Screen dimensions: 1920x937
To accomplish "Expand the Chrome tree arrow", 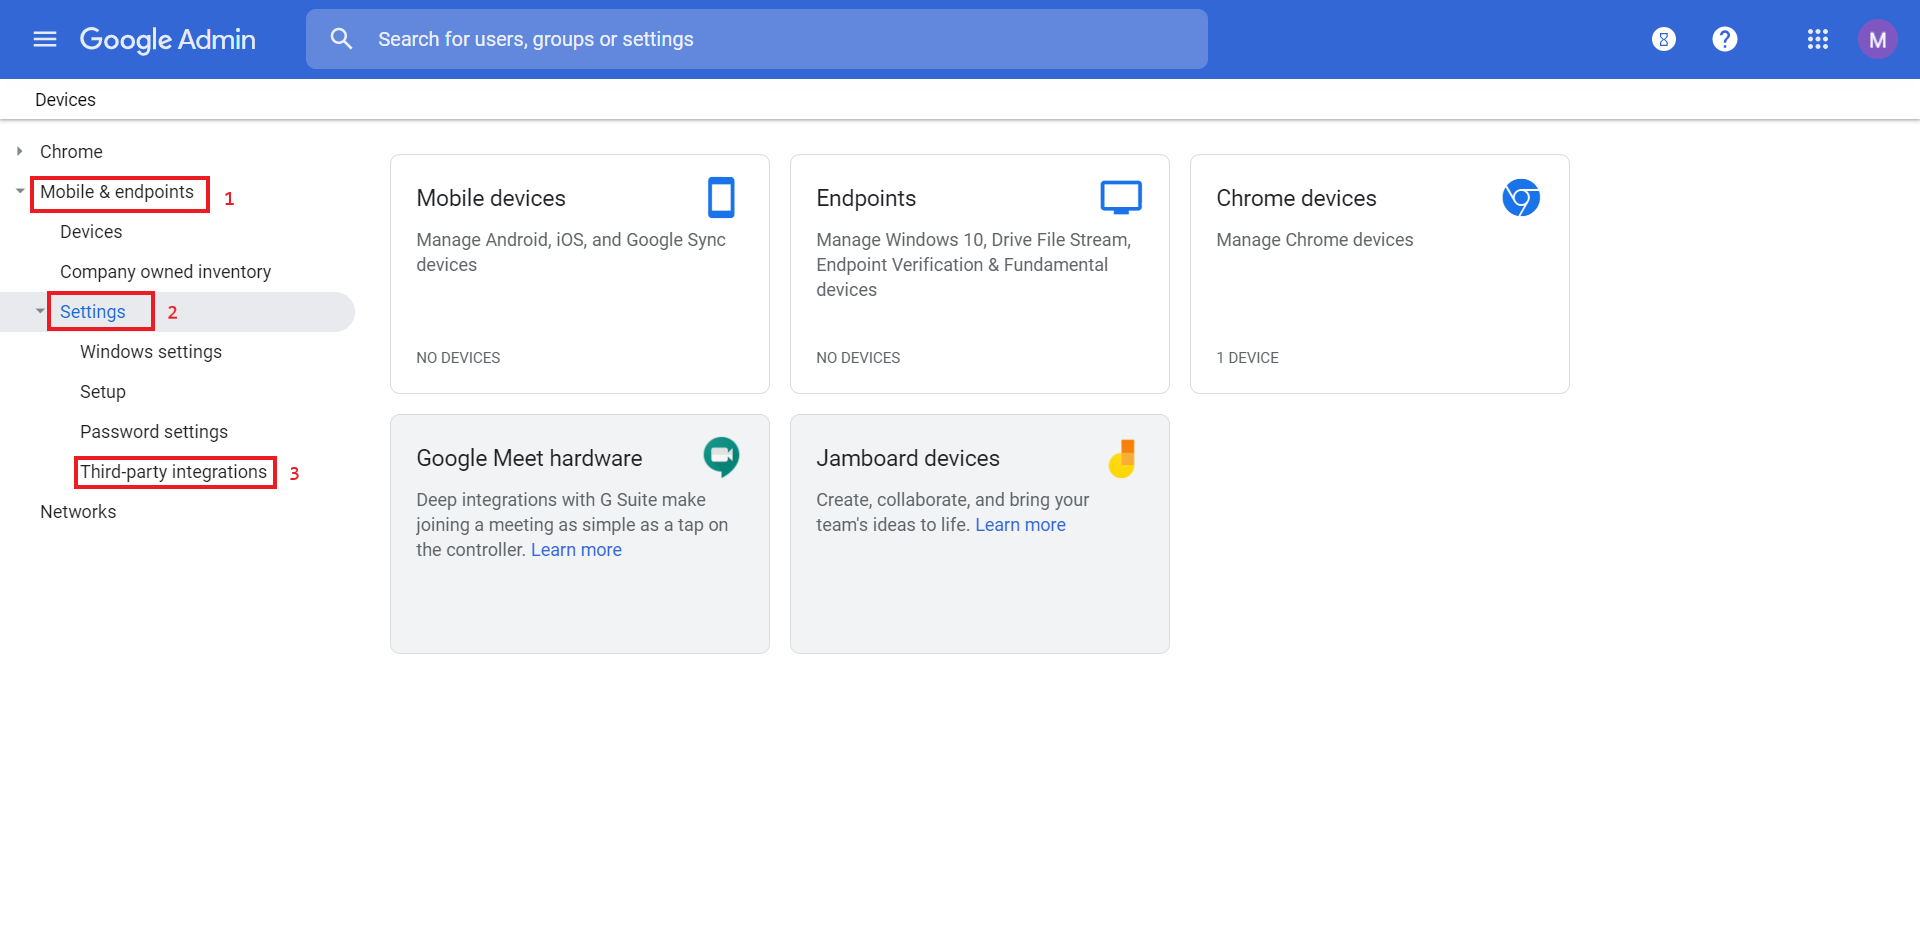I will [x=19, y=151].
